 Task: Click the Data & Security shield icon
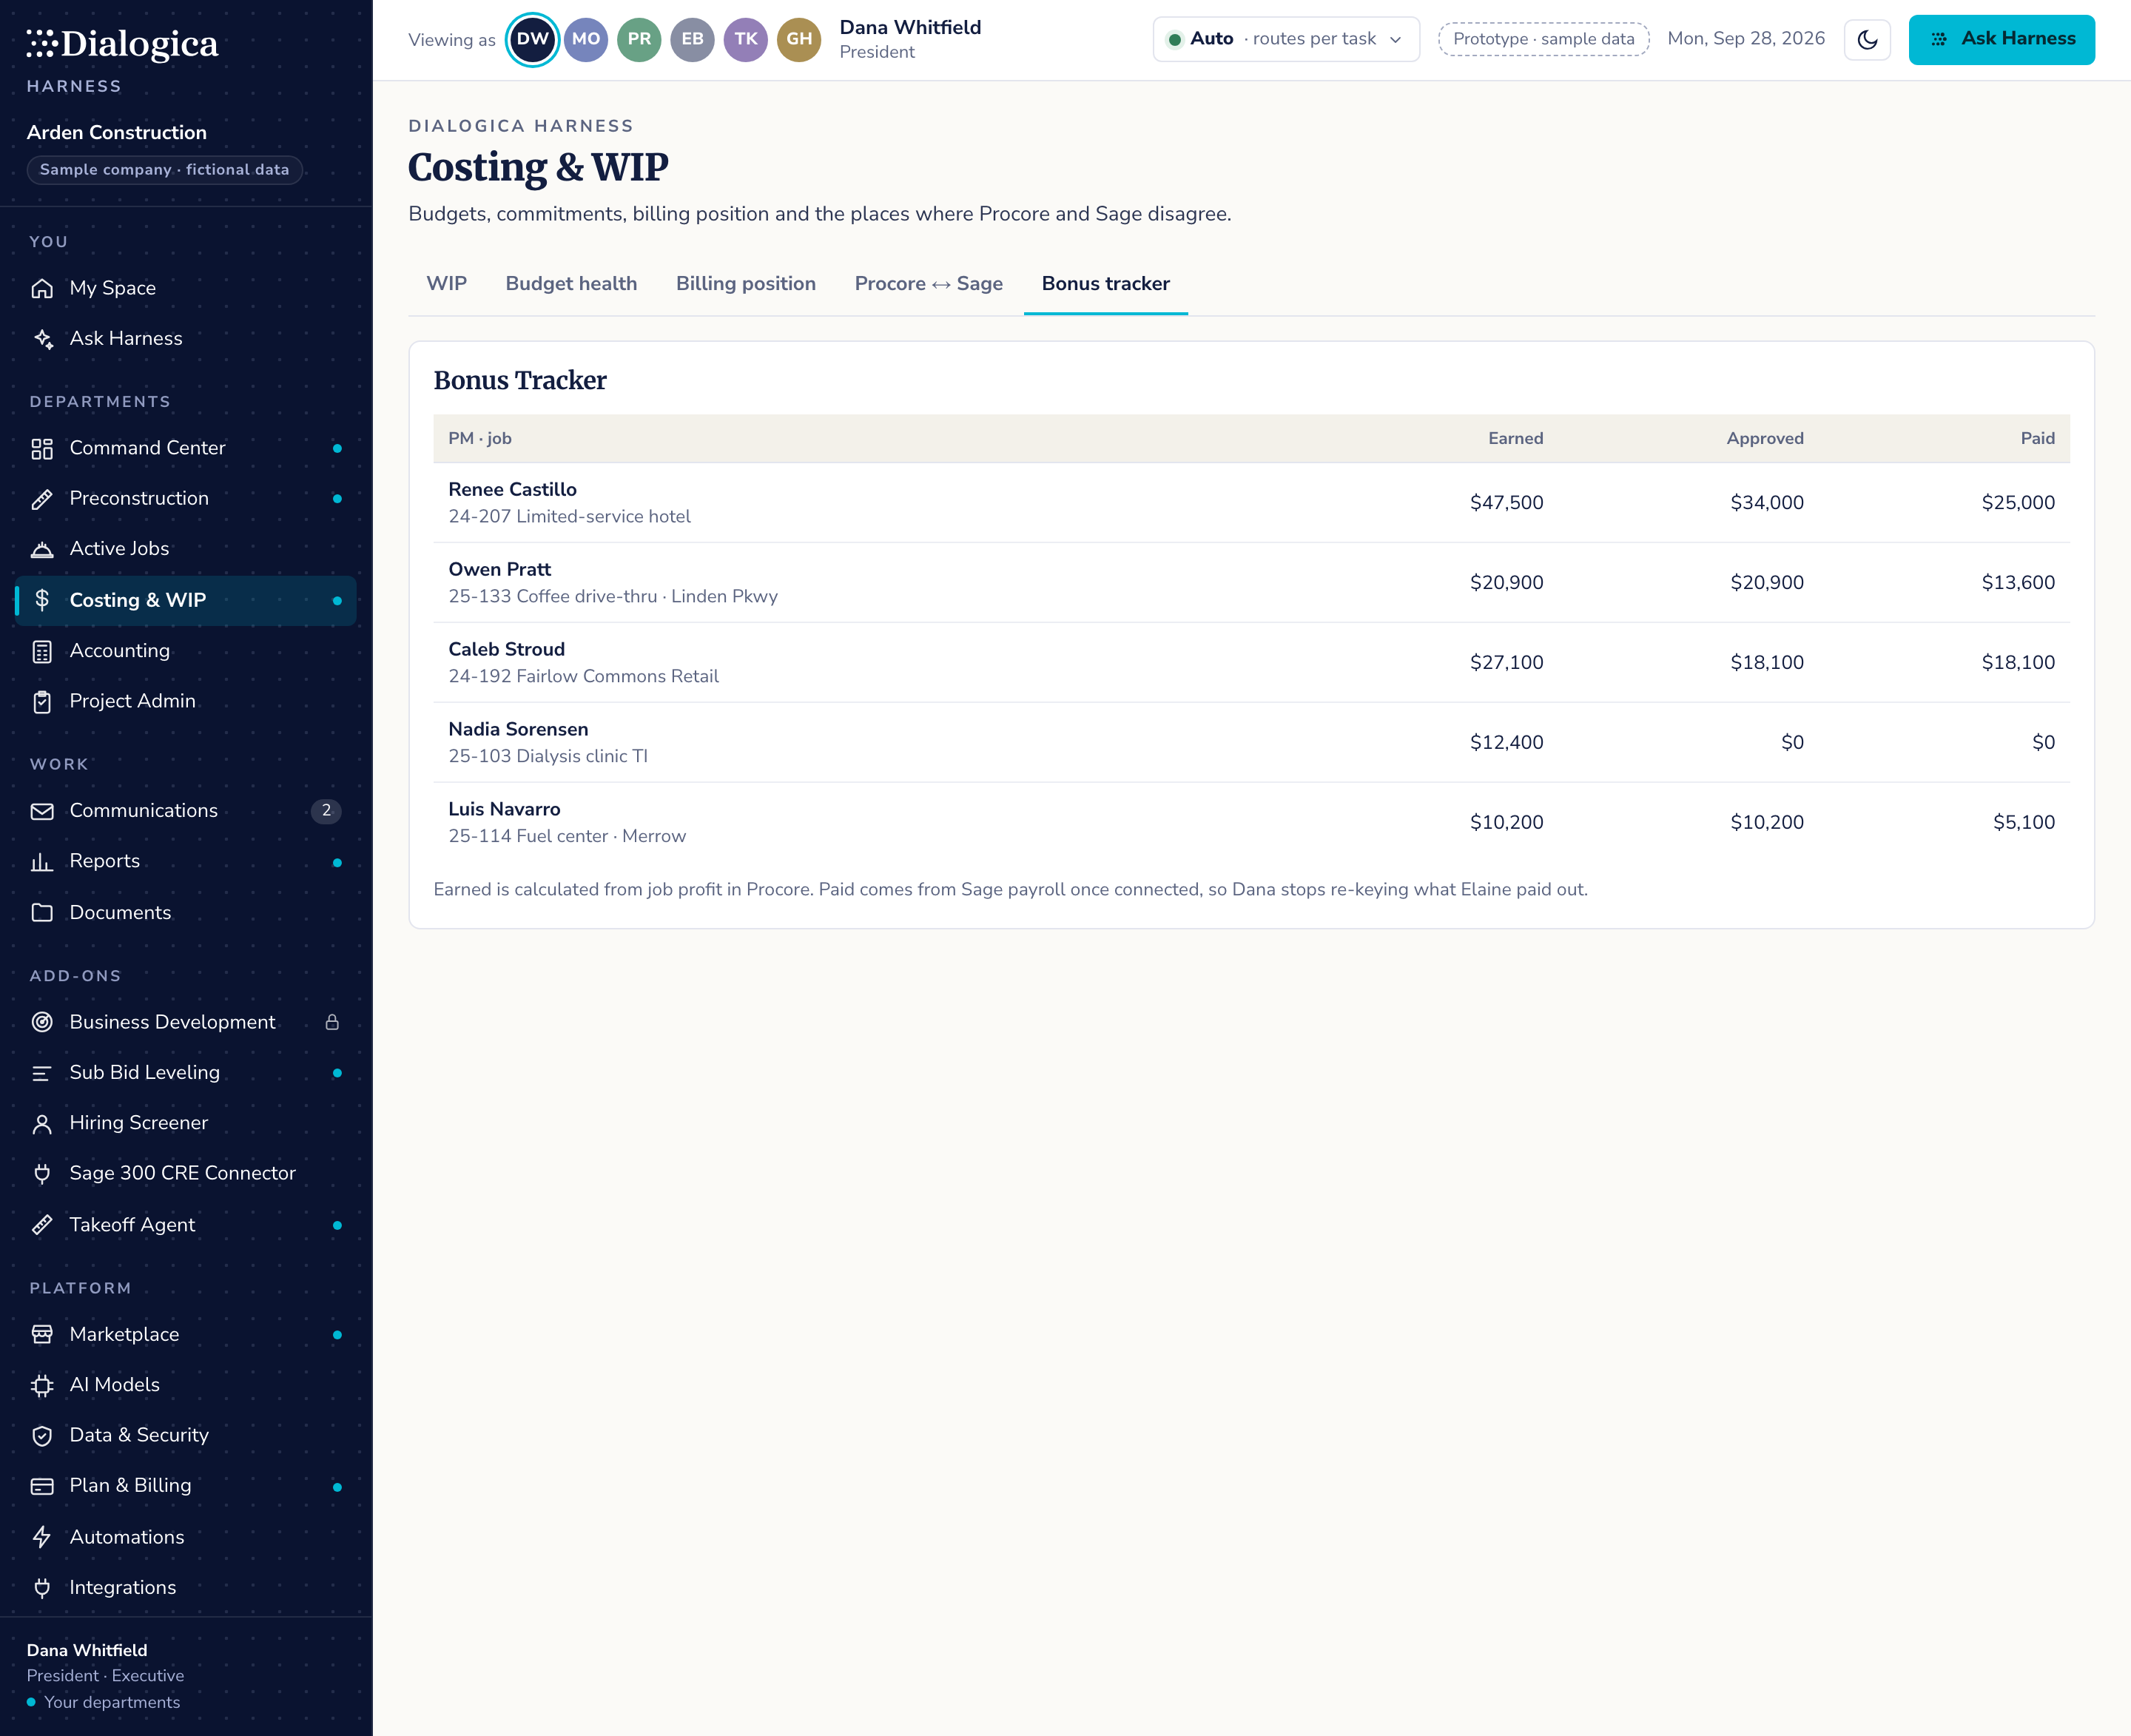point(42,1435)
